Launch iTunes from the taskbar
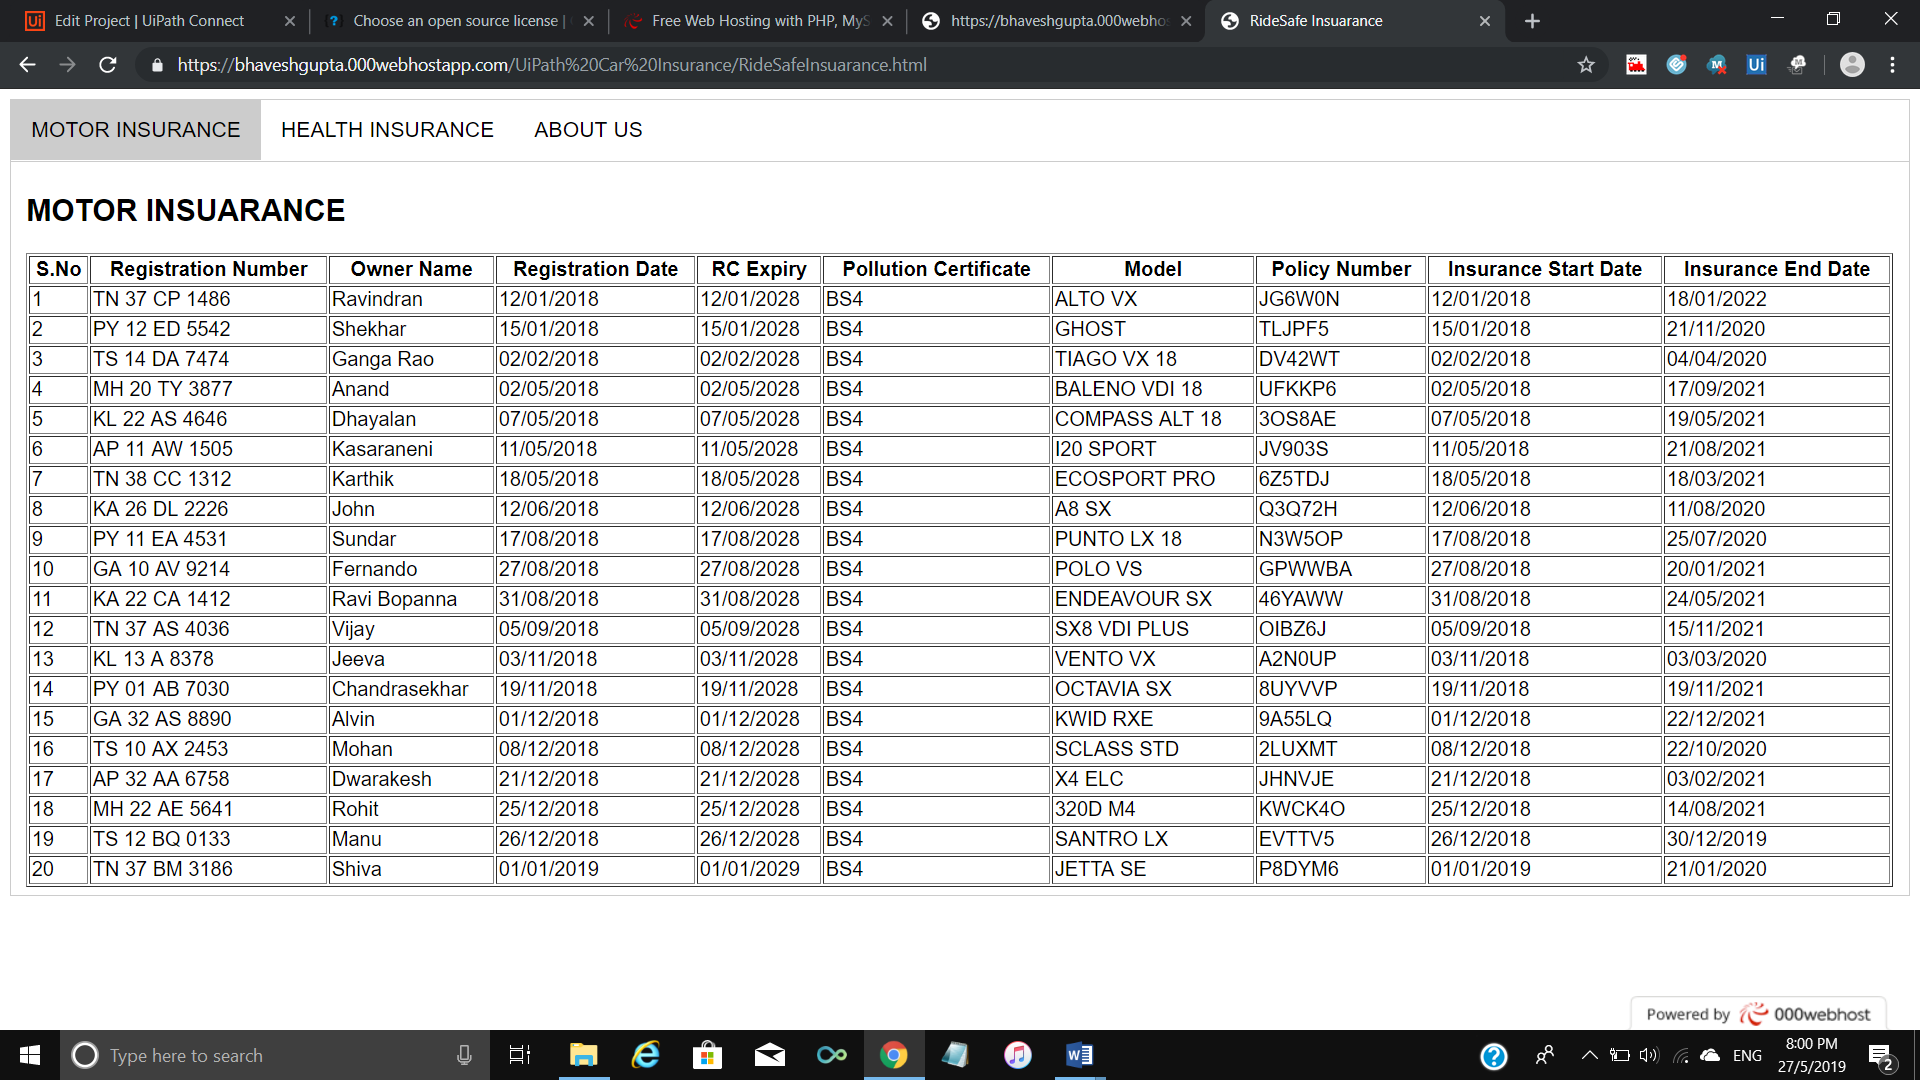1920x1080 pixels. [1017, 1055]
